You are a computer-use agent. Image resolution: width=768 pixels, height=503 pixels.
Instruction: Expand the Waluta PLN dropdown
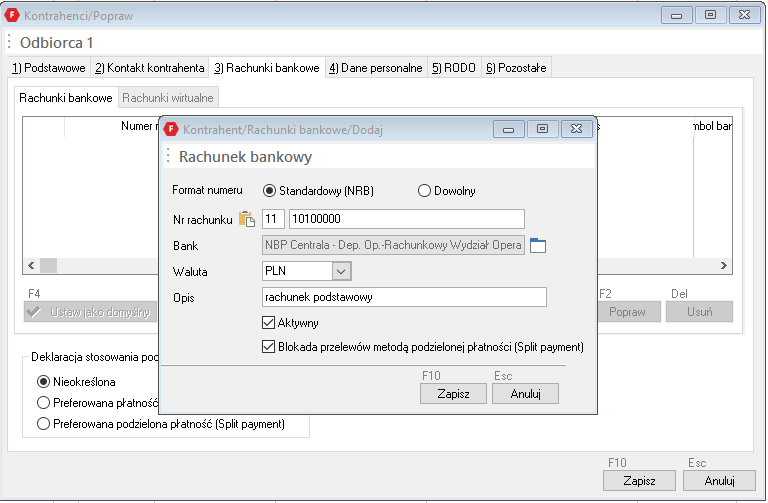click(341, 271)
